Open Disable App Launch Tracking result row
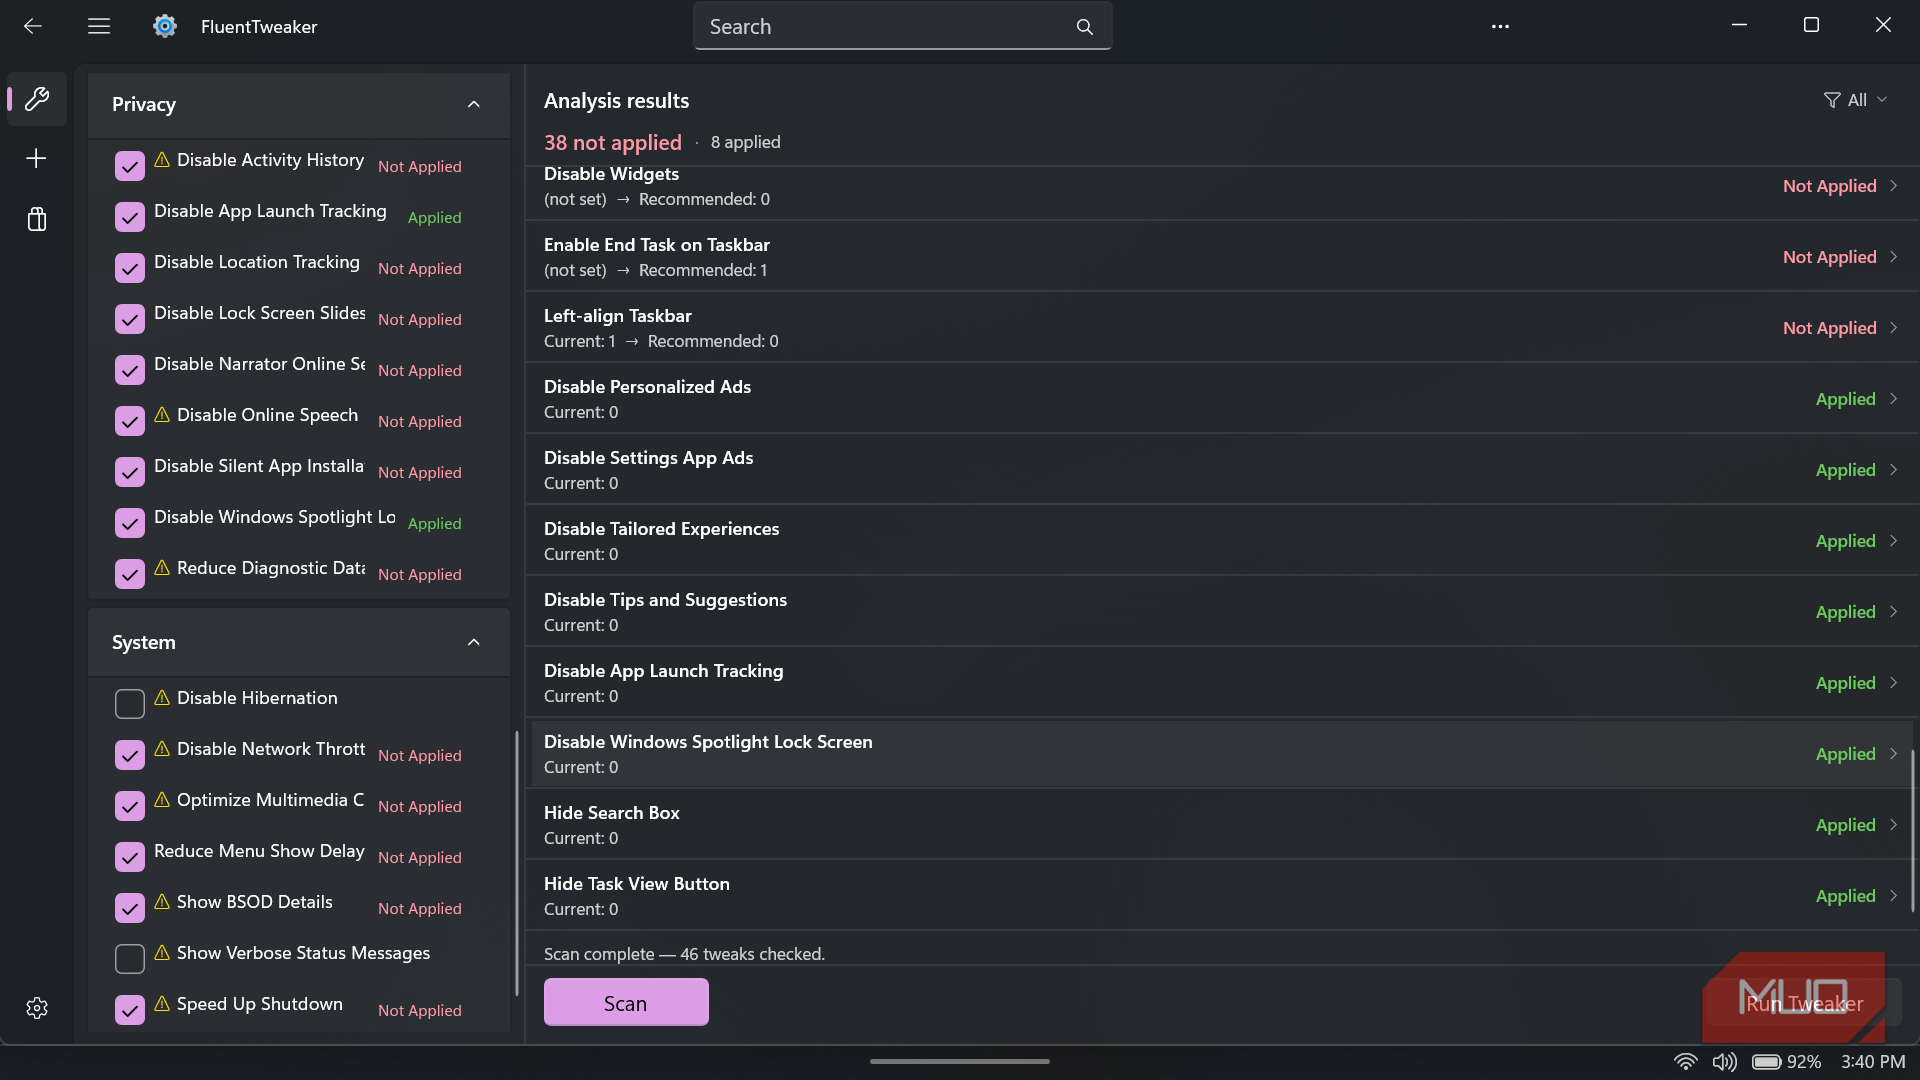1920x1080 pixels. [1221, 683]
